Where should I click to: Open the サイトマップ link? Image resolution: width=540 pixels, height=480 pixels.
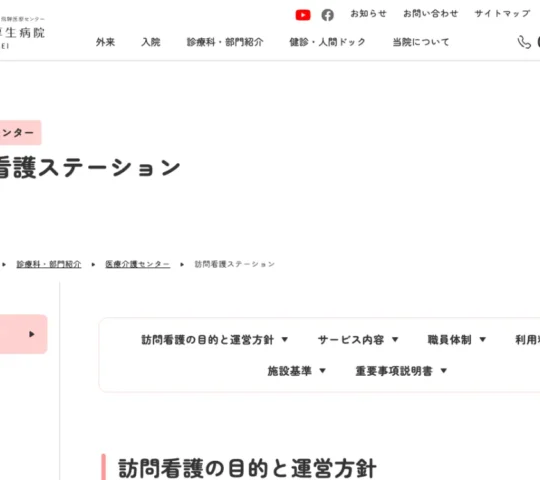(502, 14)
